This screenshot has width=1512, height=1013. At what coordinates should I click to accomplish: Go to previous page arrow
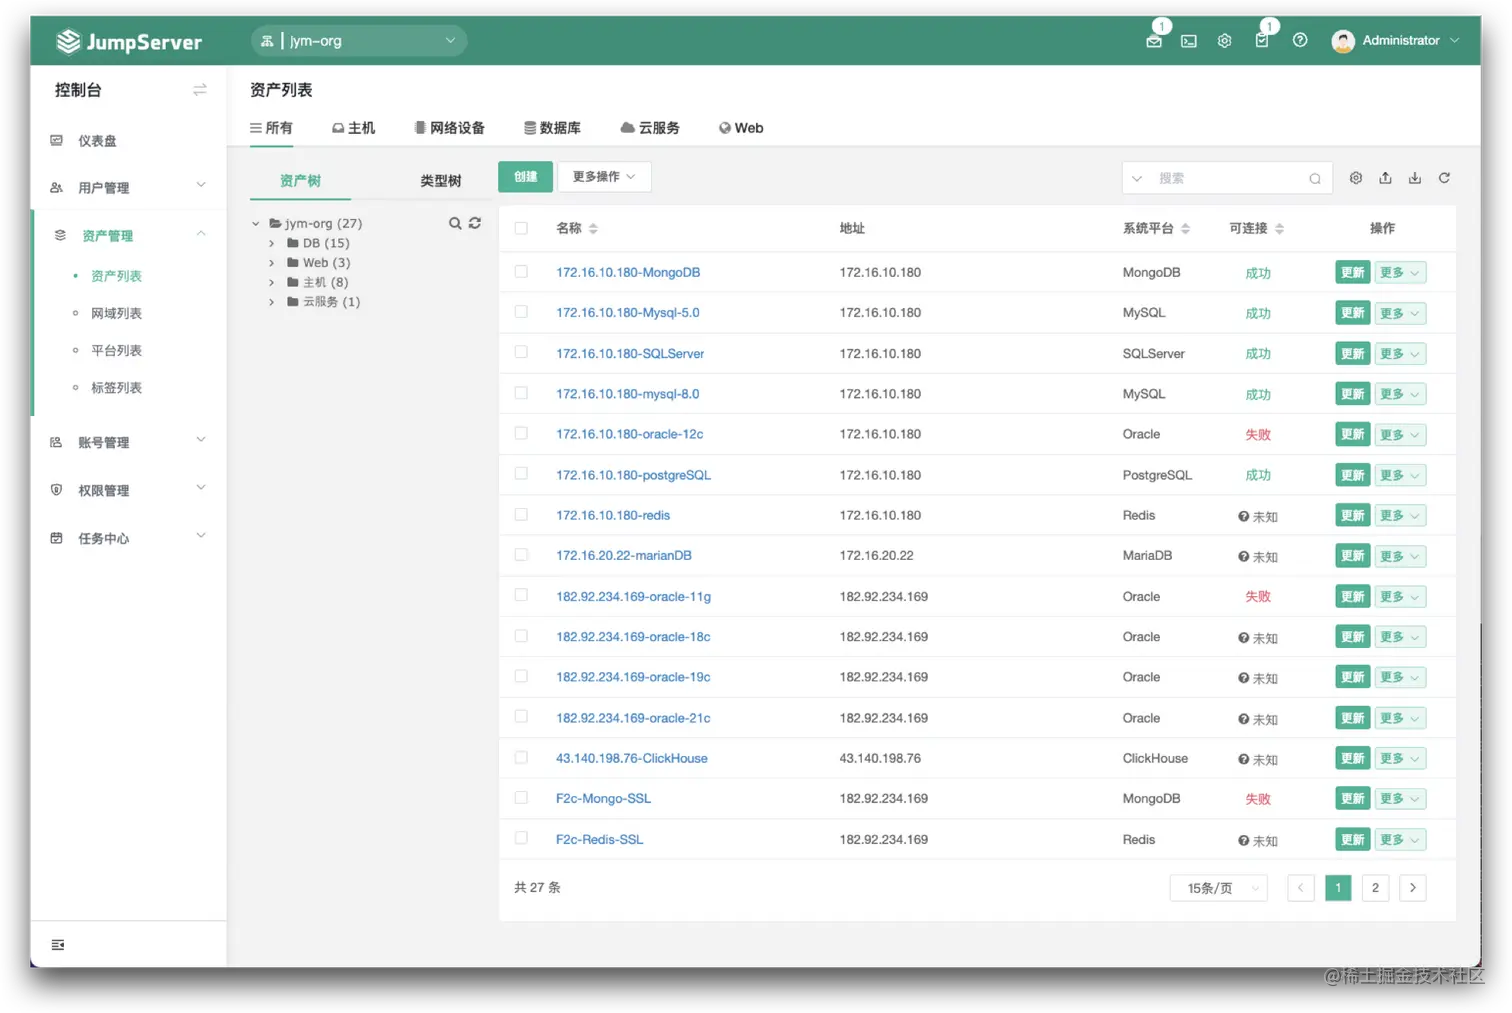point(1301,888)
